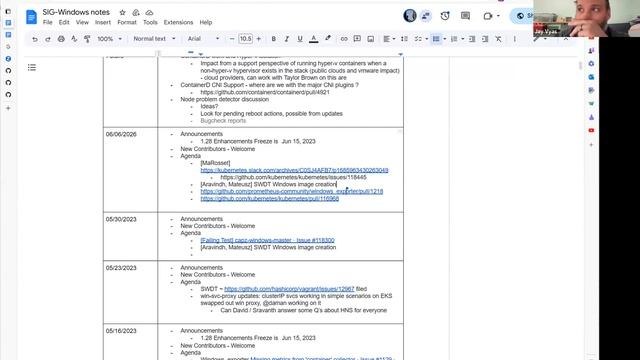Decrease paragraph indent
Screen dimensions: 640x360
tap(472, 39)
